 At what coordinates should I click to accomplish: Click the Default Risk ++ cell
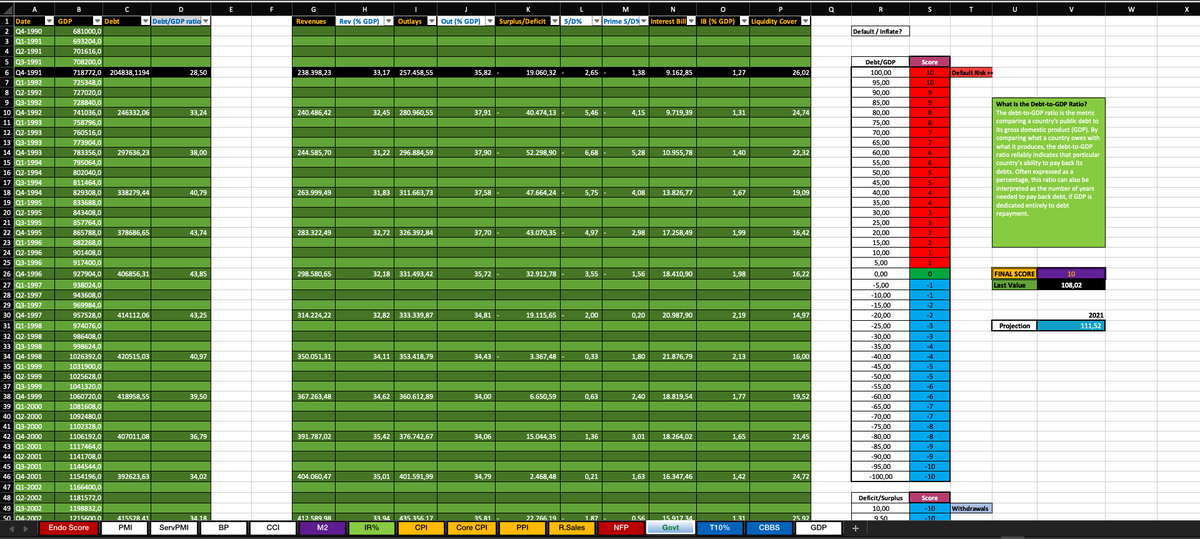(970, 72)
